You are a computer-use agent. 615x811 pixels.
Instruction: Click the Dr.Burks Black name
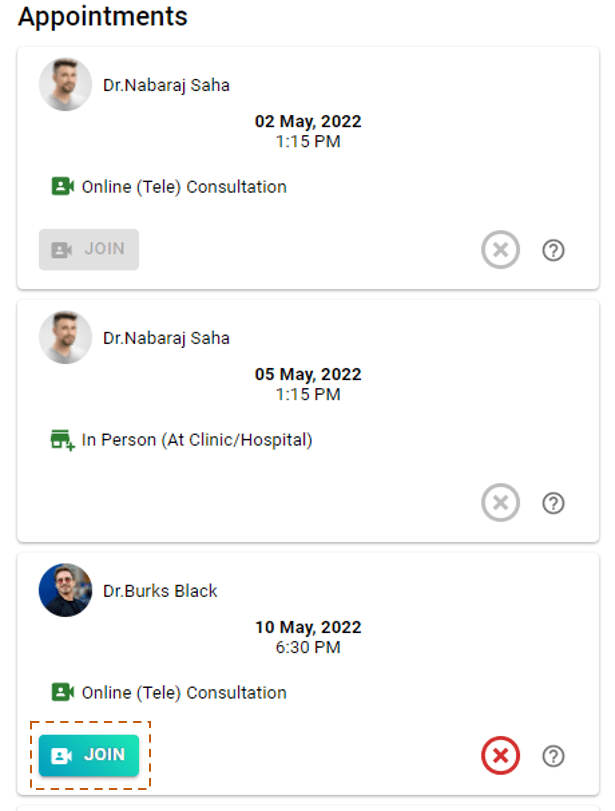(160, 591)
